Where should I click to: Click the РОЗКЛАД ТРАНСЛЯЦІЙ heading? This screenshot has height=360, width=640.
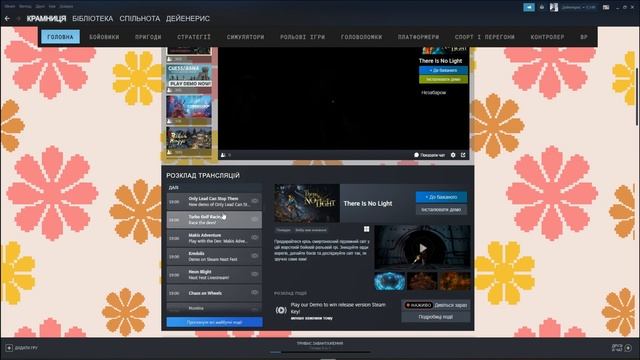click(203, 176)
